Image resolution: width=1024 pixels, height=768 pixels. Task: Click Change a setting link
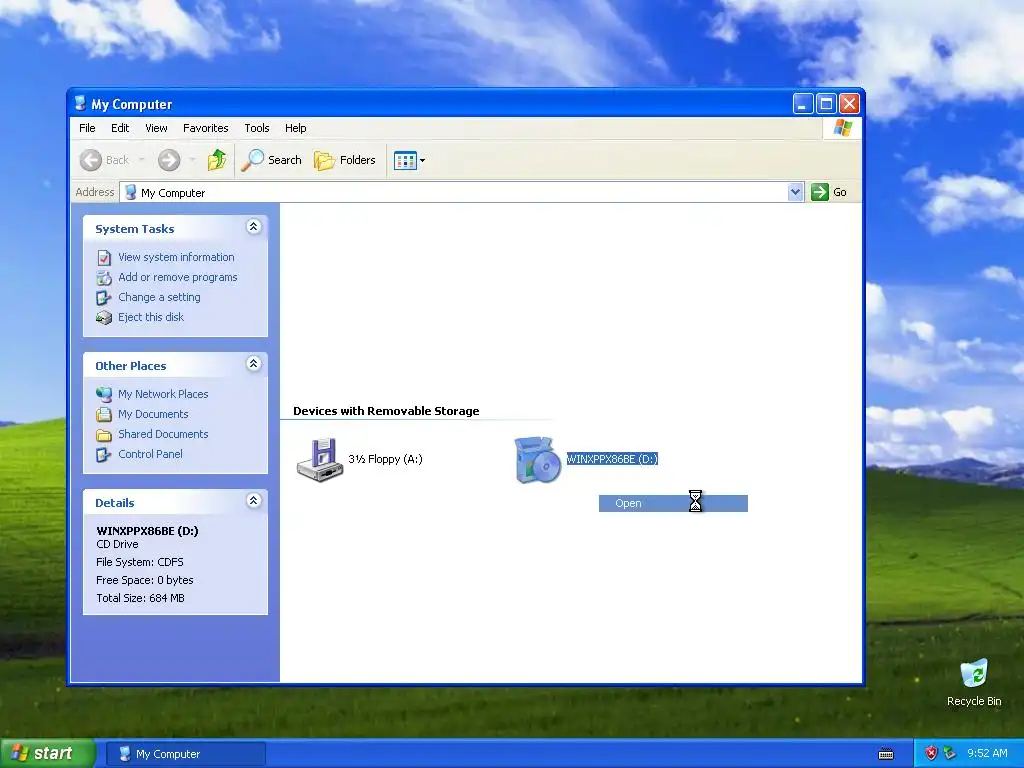coord(159,297)
